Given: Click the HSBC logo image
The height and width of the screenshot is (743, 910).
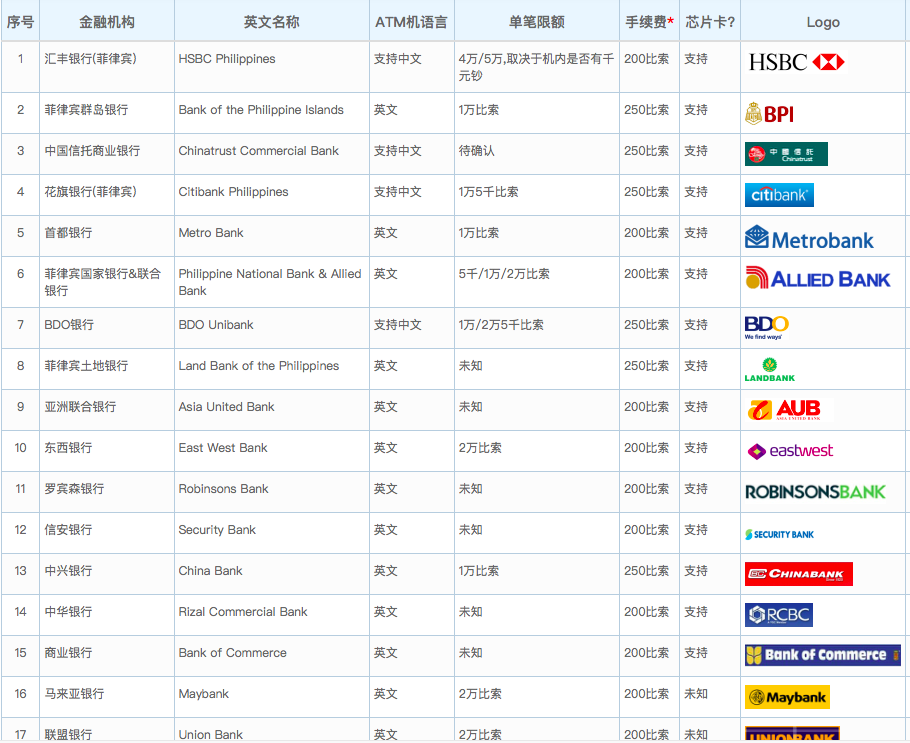Looking at the screenshot, I should pos(796,62).
